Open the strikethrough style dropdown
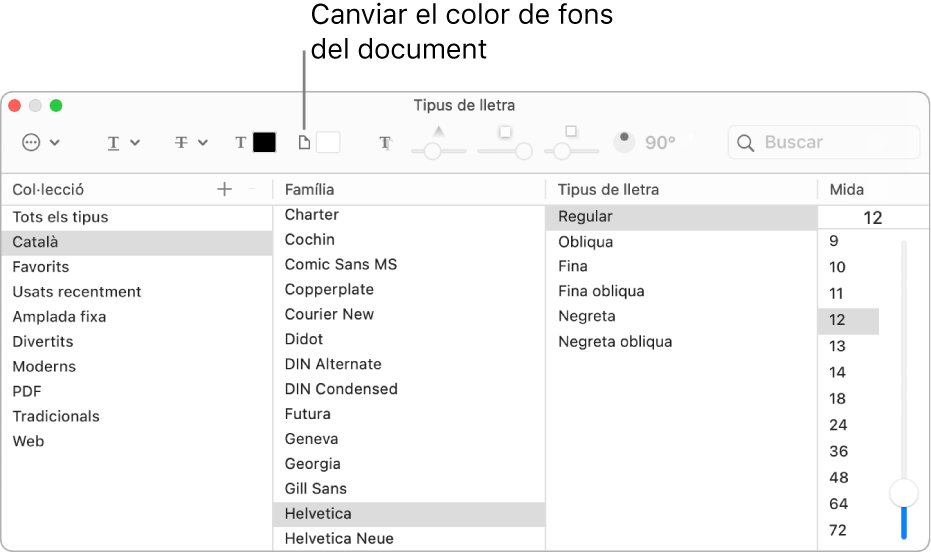This screenshot has height=553, width=931. coord(191,143)
